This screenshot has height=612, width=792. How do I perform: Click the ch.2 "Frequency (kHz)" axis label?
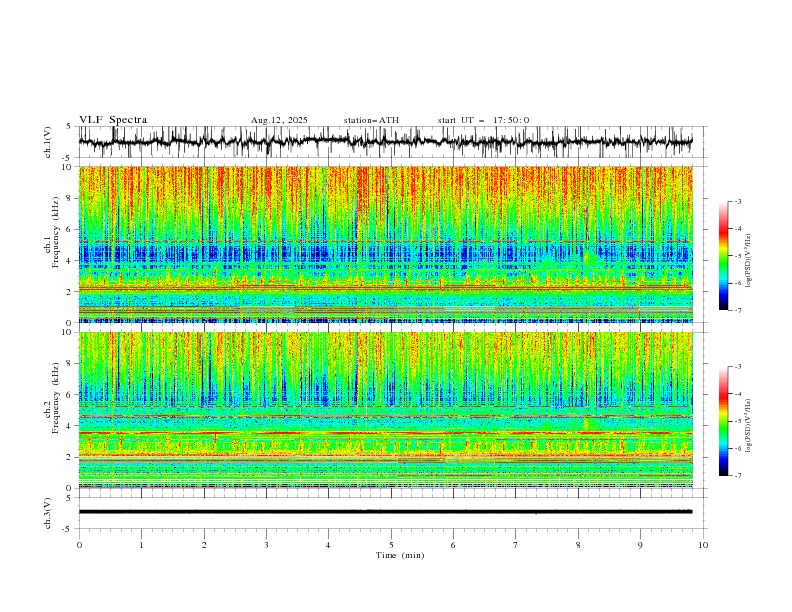click(x=56, y=397)
